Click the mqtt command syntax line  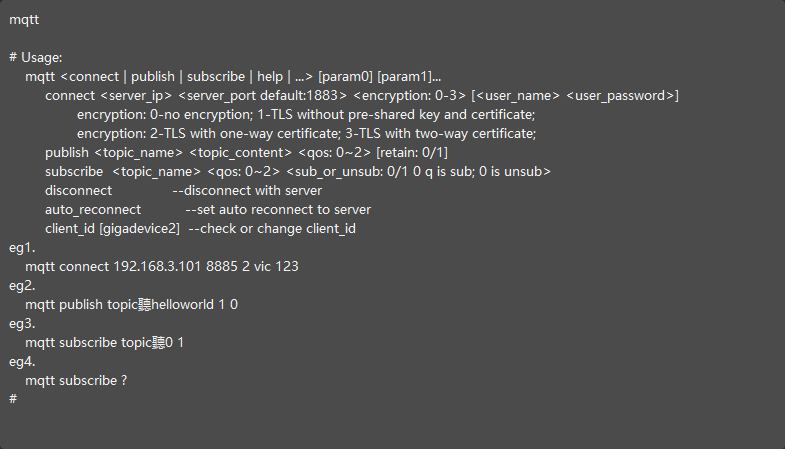click(x=233, y=77)
